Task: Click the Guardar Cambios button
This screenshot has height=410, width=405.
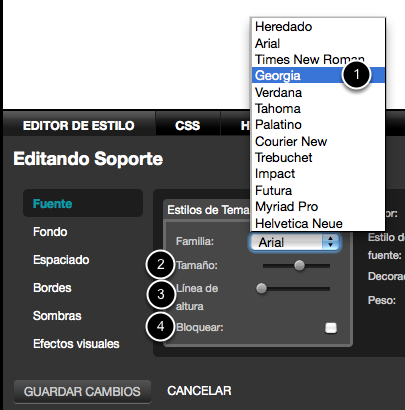Action: pos(82,392)
